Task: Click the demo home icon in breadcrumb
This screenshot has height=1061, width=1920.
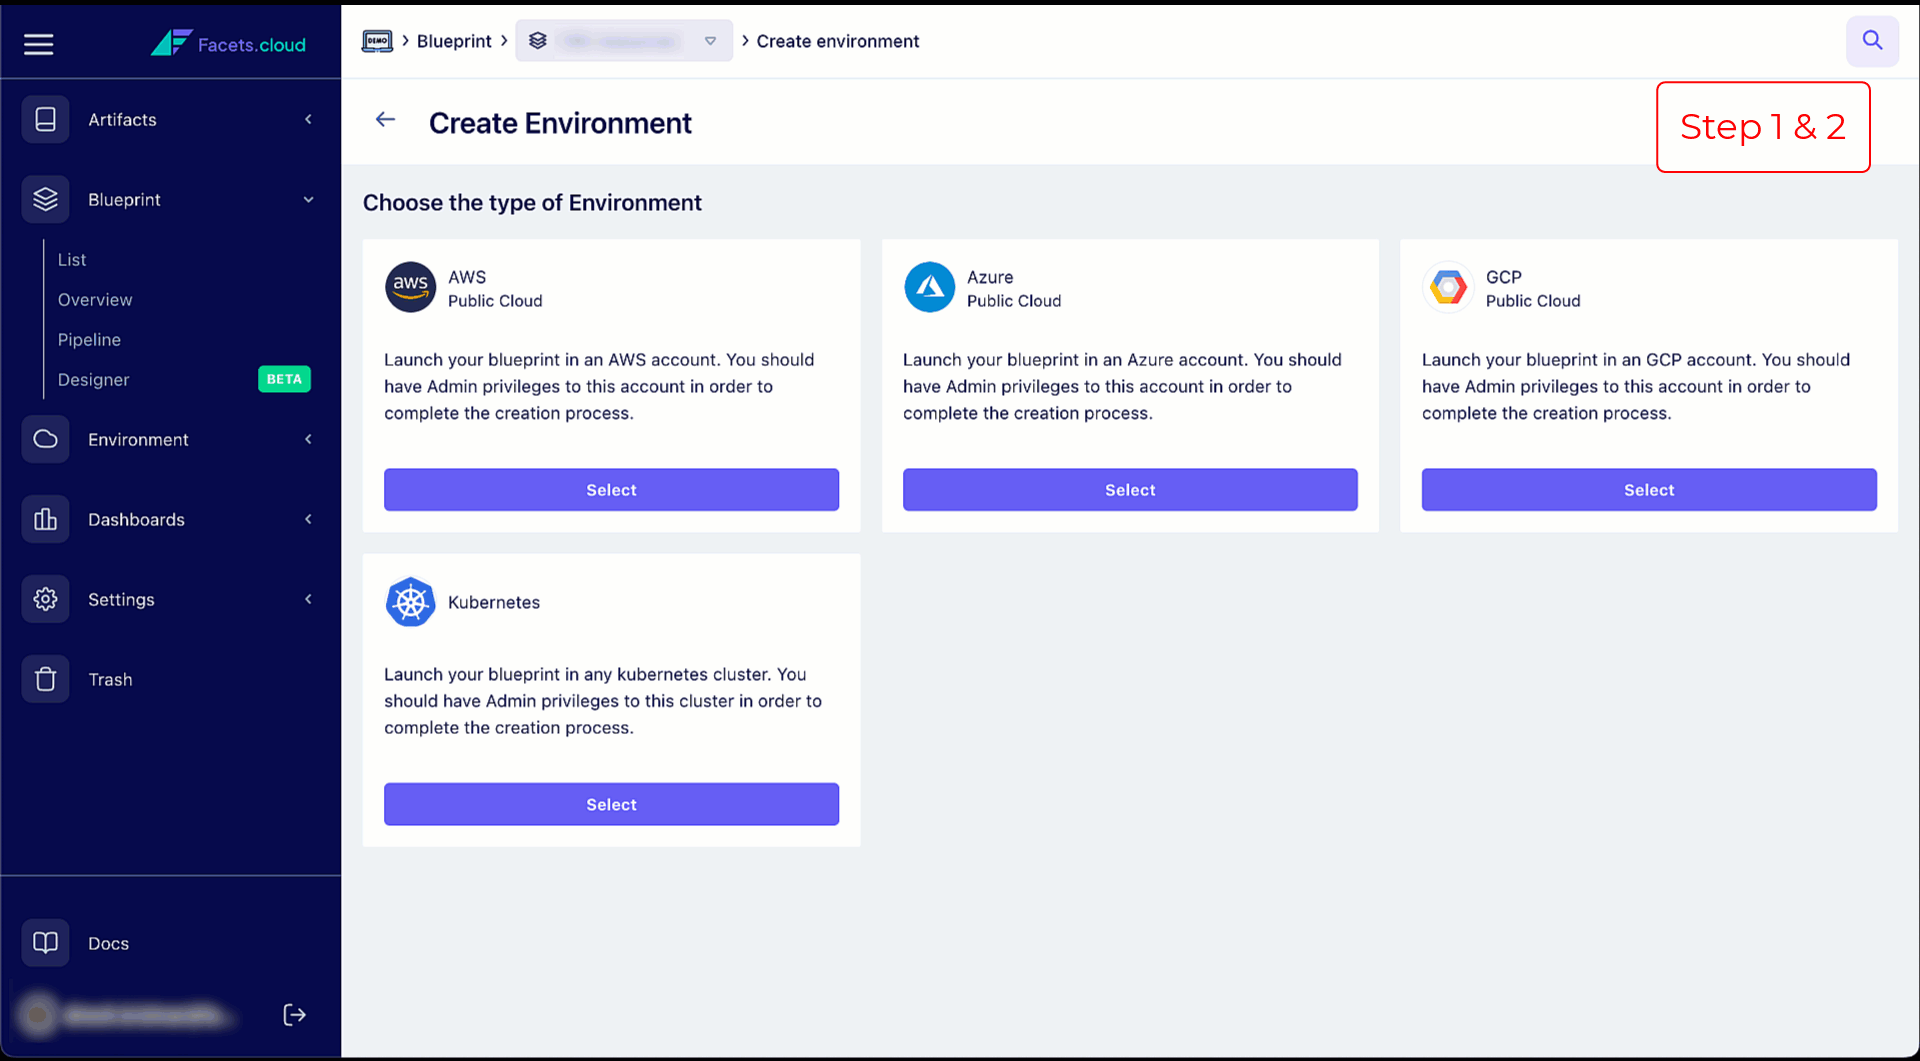Action: (x=377, y=41)
